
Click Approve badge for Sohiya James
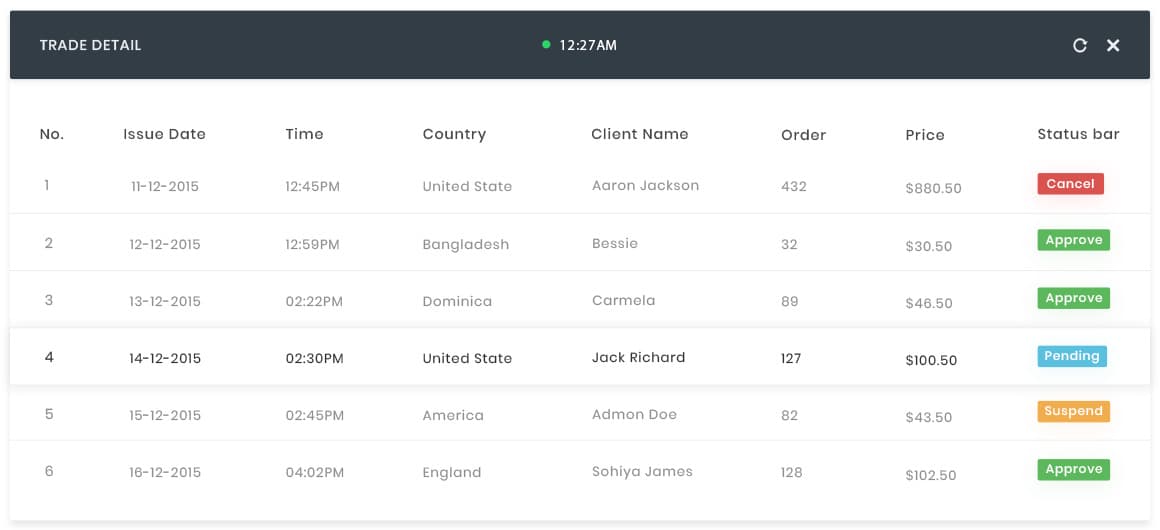click(x=1073, y=469)
